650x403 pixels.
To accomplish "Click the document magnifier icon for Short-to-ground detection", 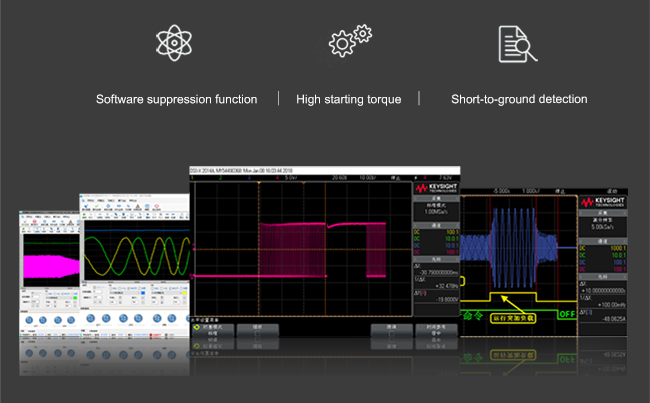I will pyautogui.click(x=514, y=44).
